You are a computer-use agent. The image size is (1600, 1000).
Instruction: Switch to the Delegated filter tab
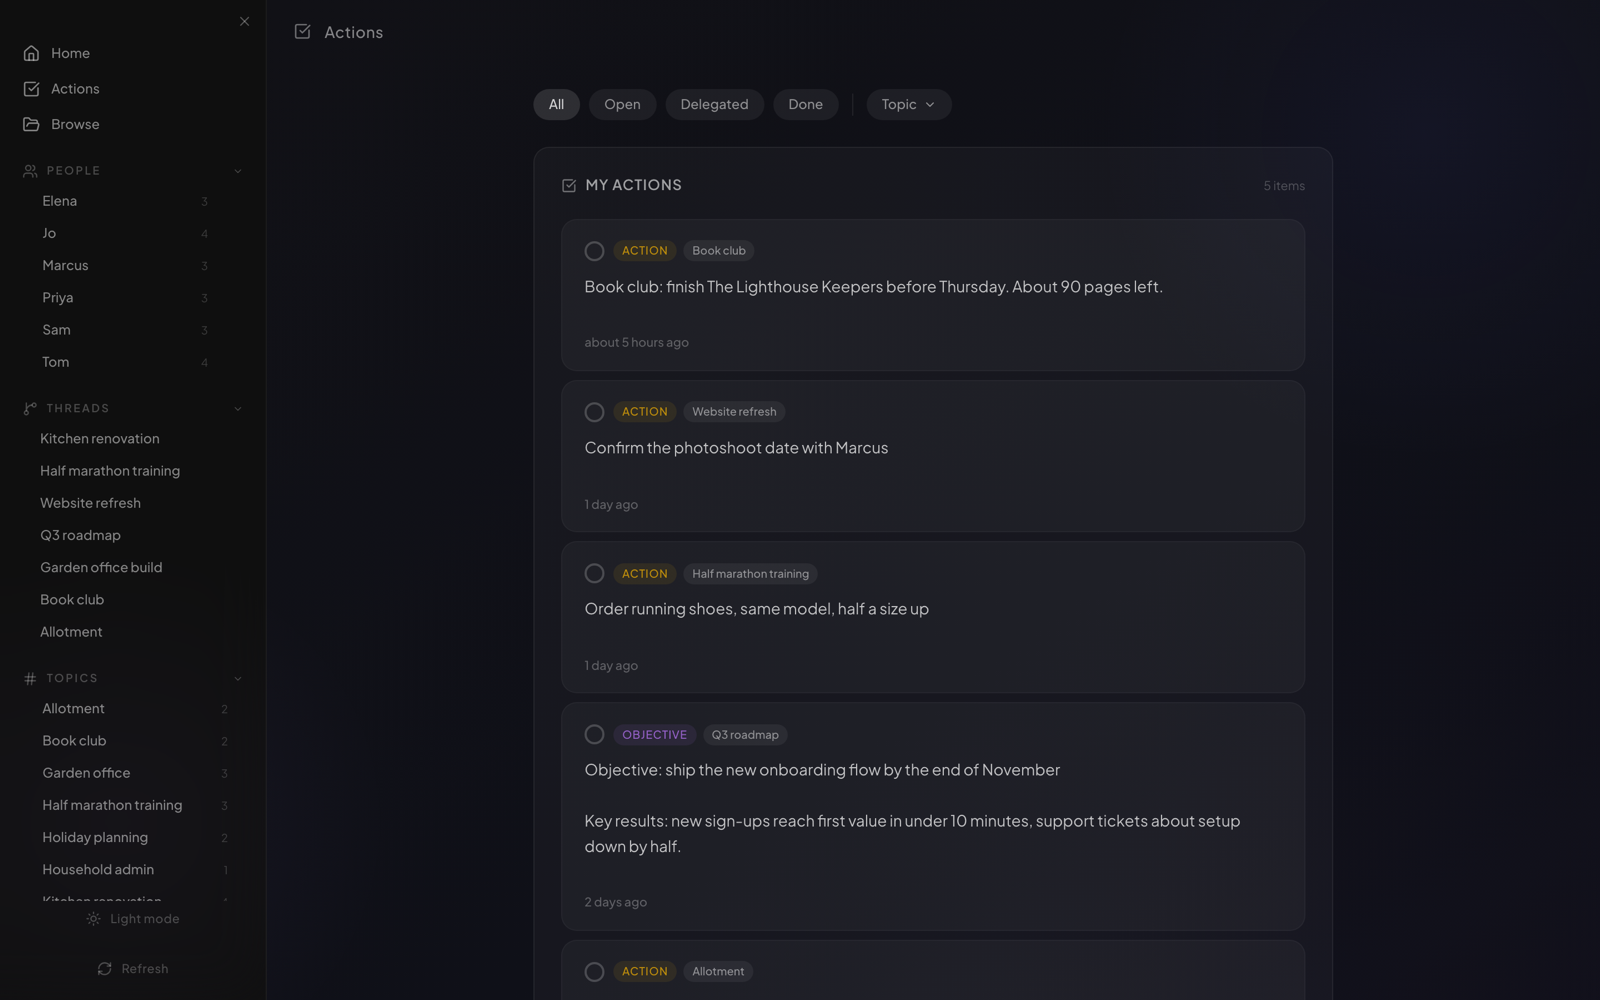coord(714,104)
